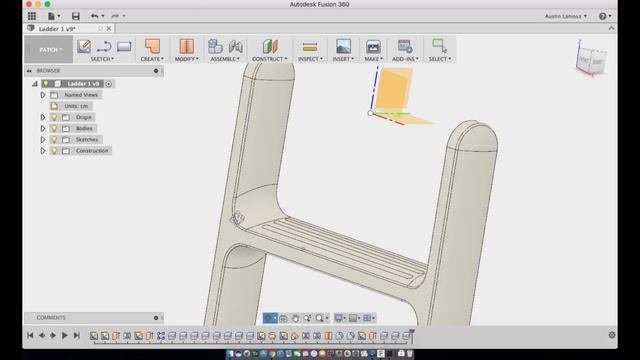The image size is (640, 360).
Task: Collapse the BROWSER panel with double arrows
Action: click(x=29, y=71)
